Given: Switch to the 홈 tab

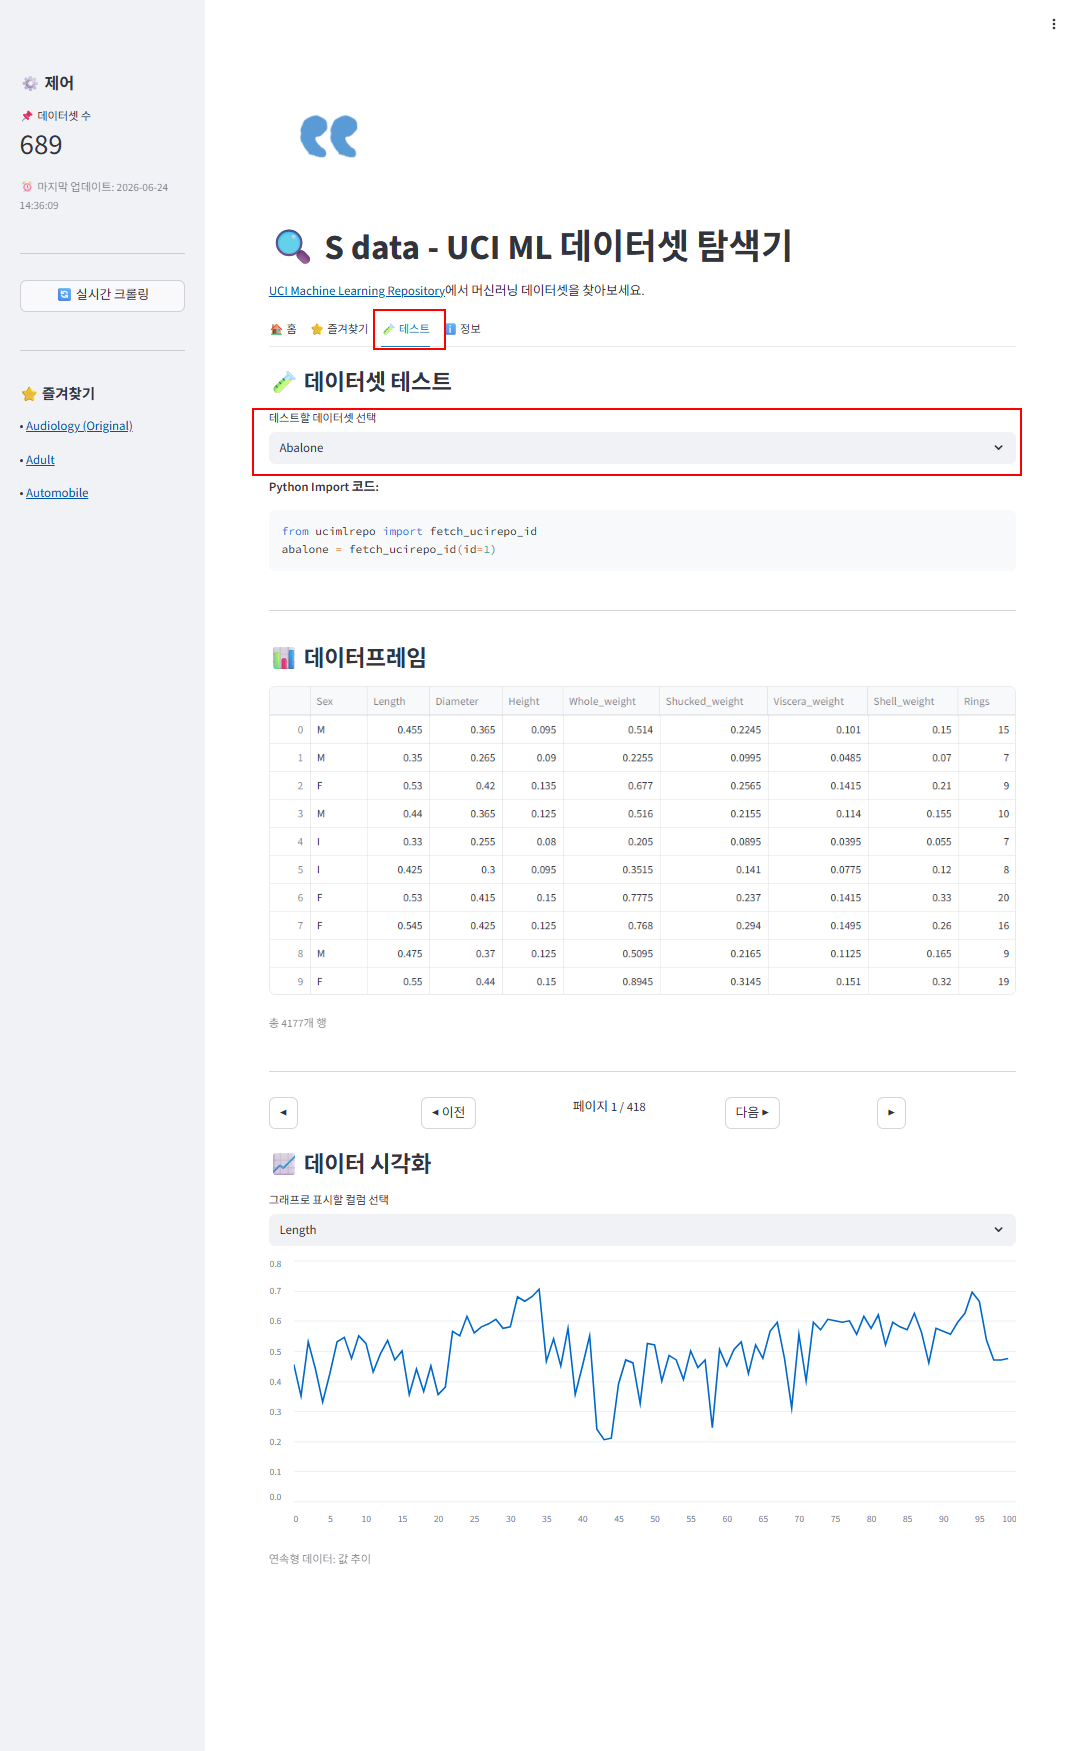Looking at the screenshot, I should [283, 329].
